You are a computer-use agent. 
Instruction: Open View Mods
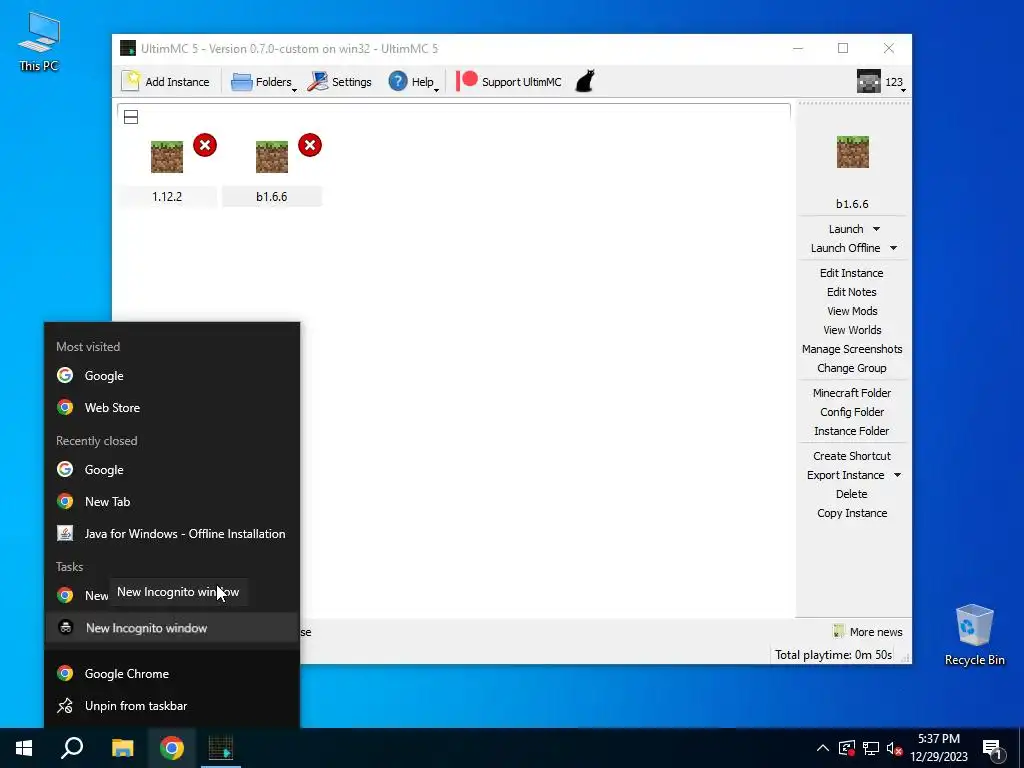coord(852,311)
